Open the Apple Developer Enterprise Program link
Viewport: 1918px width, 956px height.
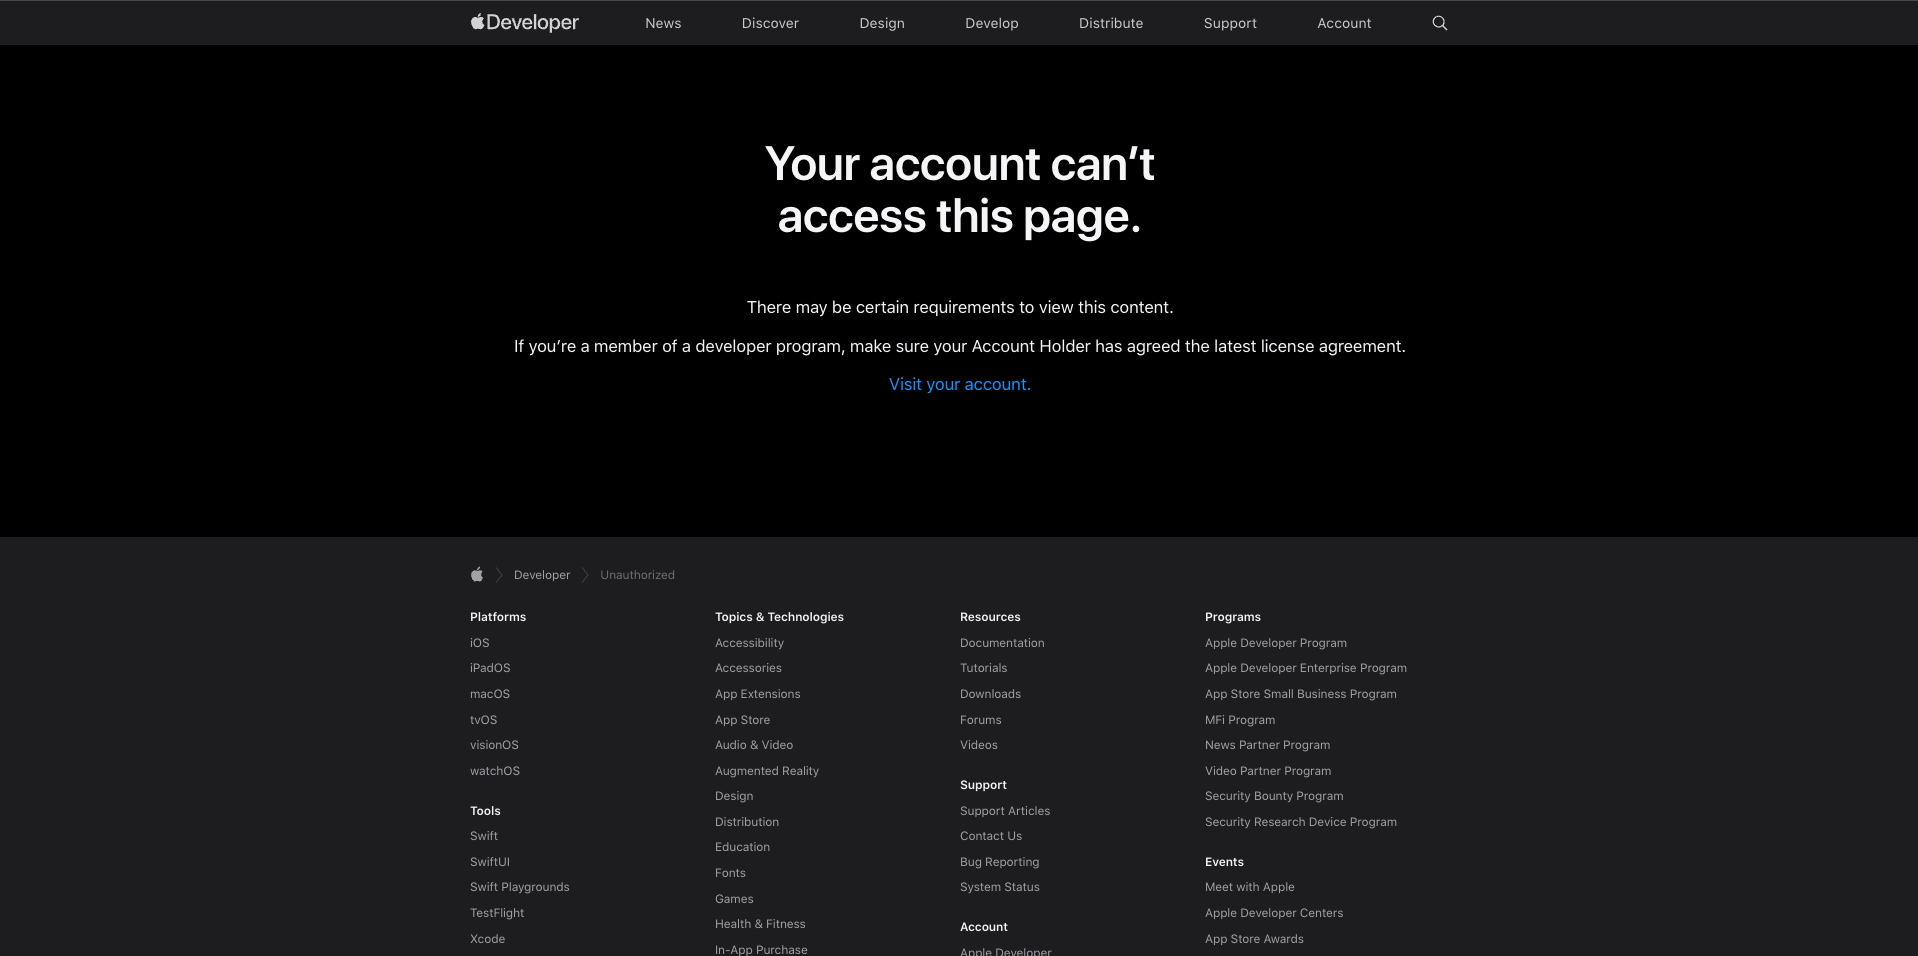click(1306, 668)
